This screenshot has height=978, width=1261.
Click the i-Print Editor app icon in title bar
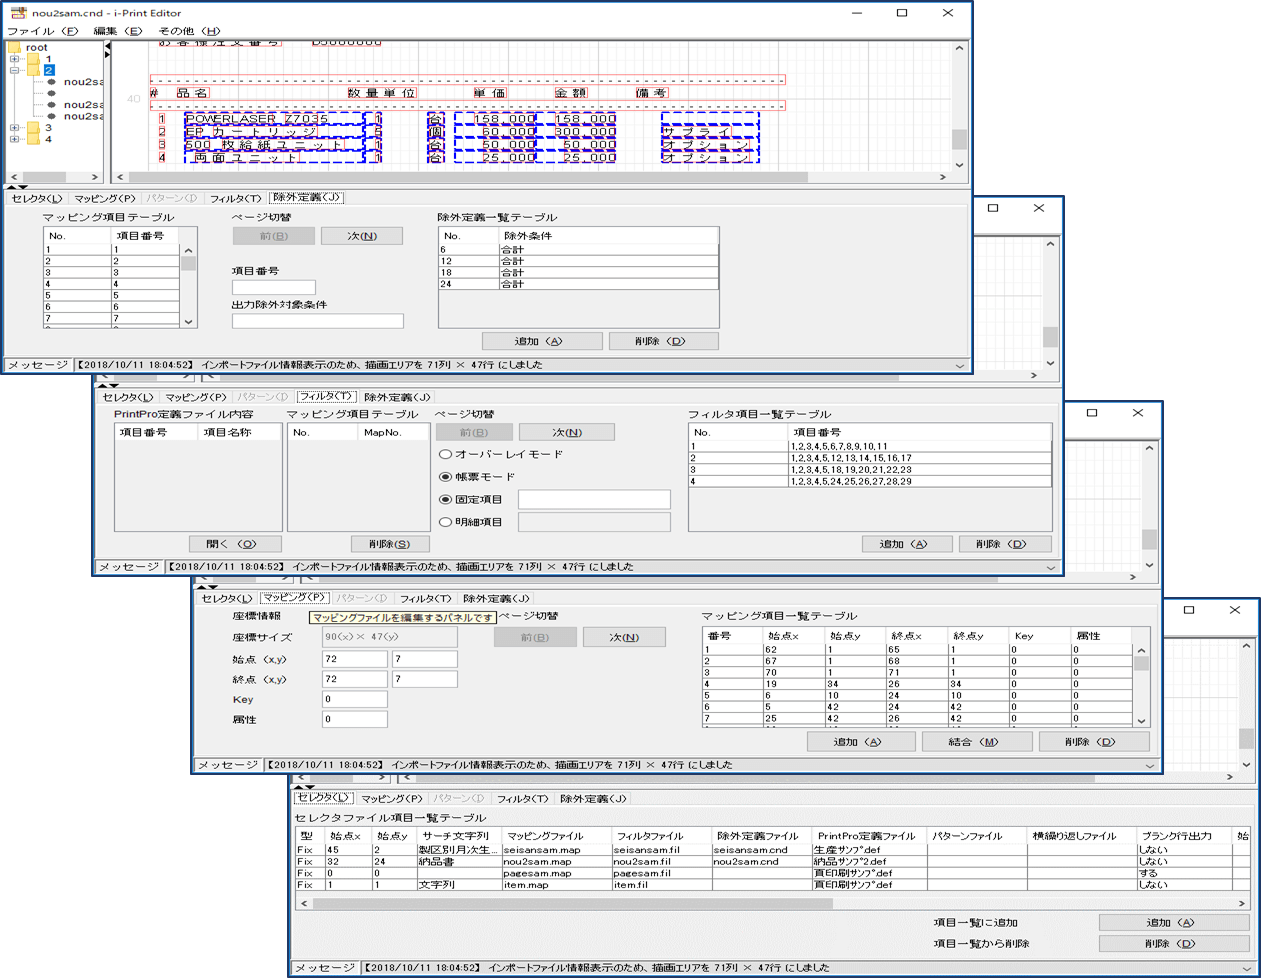(x=18, y=13)
